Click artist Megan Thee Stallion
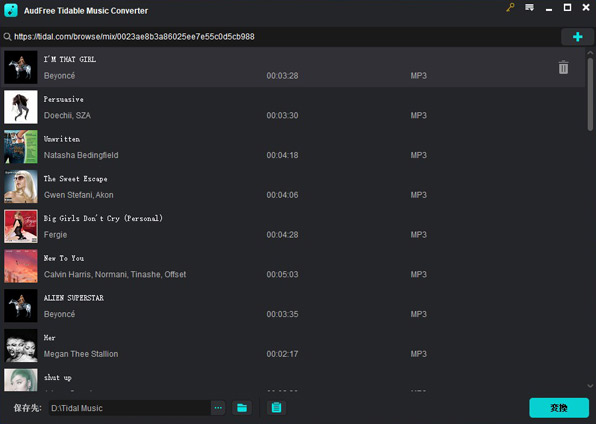The width and height of the screenshot is (596, 424). click(81, 354)
